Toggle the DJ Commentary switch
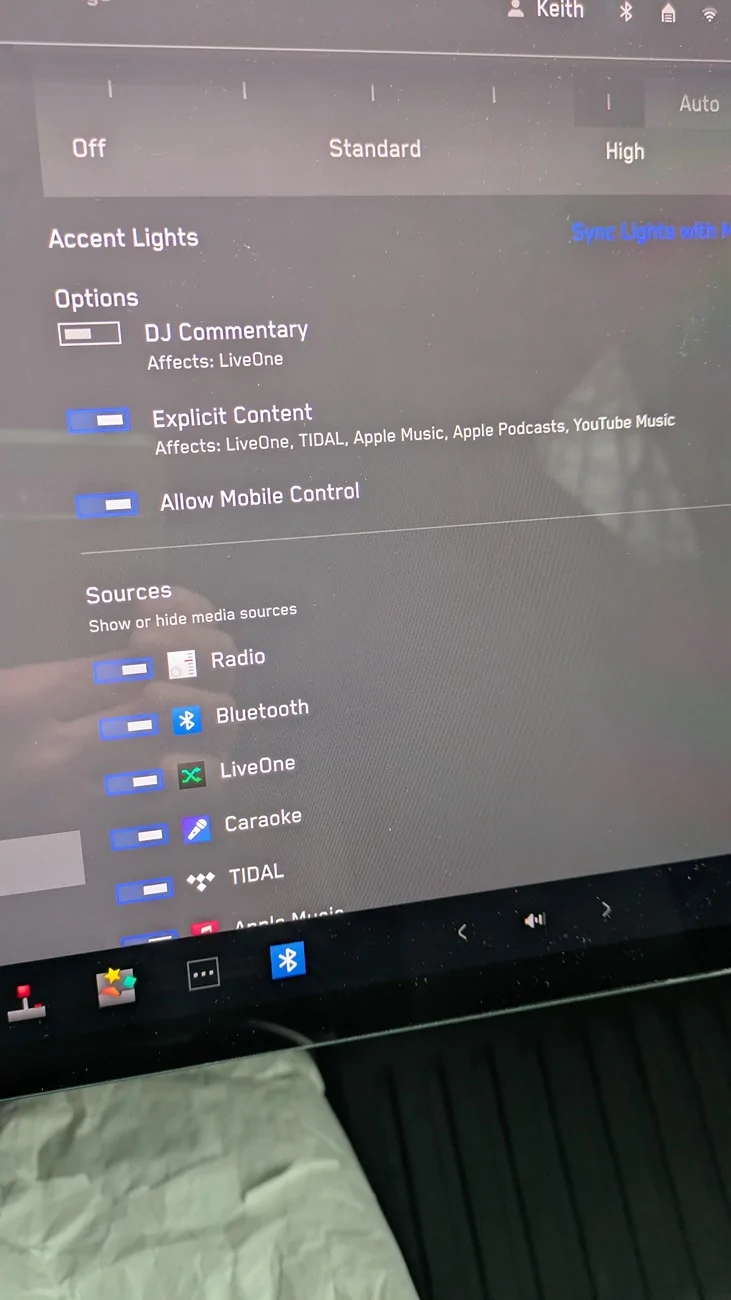This screenshot has height=1300, width=731. (90, 333)
